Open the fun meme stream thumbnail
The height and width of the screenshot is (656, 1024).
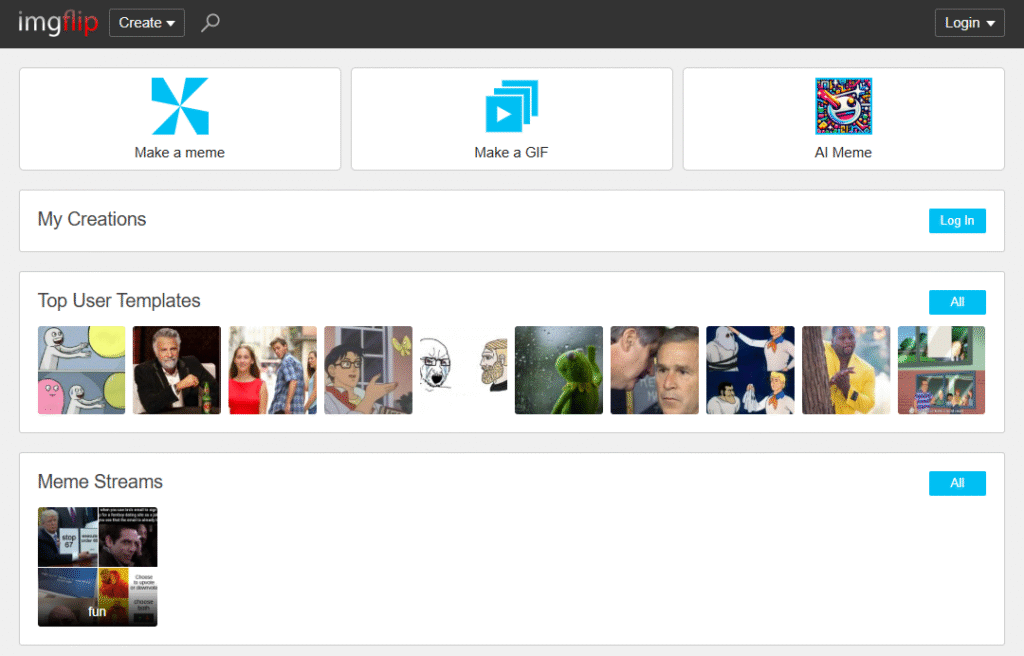point(97,567)
